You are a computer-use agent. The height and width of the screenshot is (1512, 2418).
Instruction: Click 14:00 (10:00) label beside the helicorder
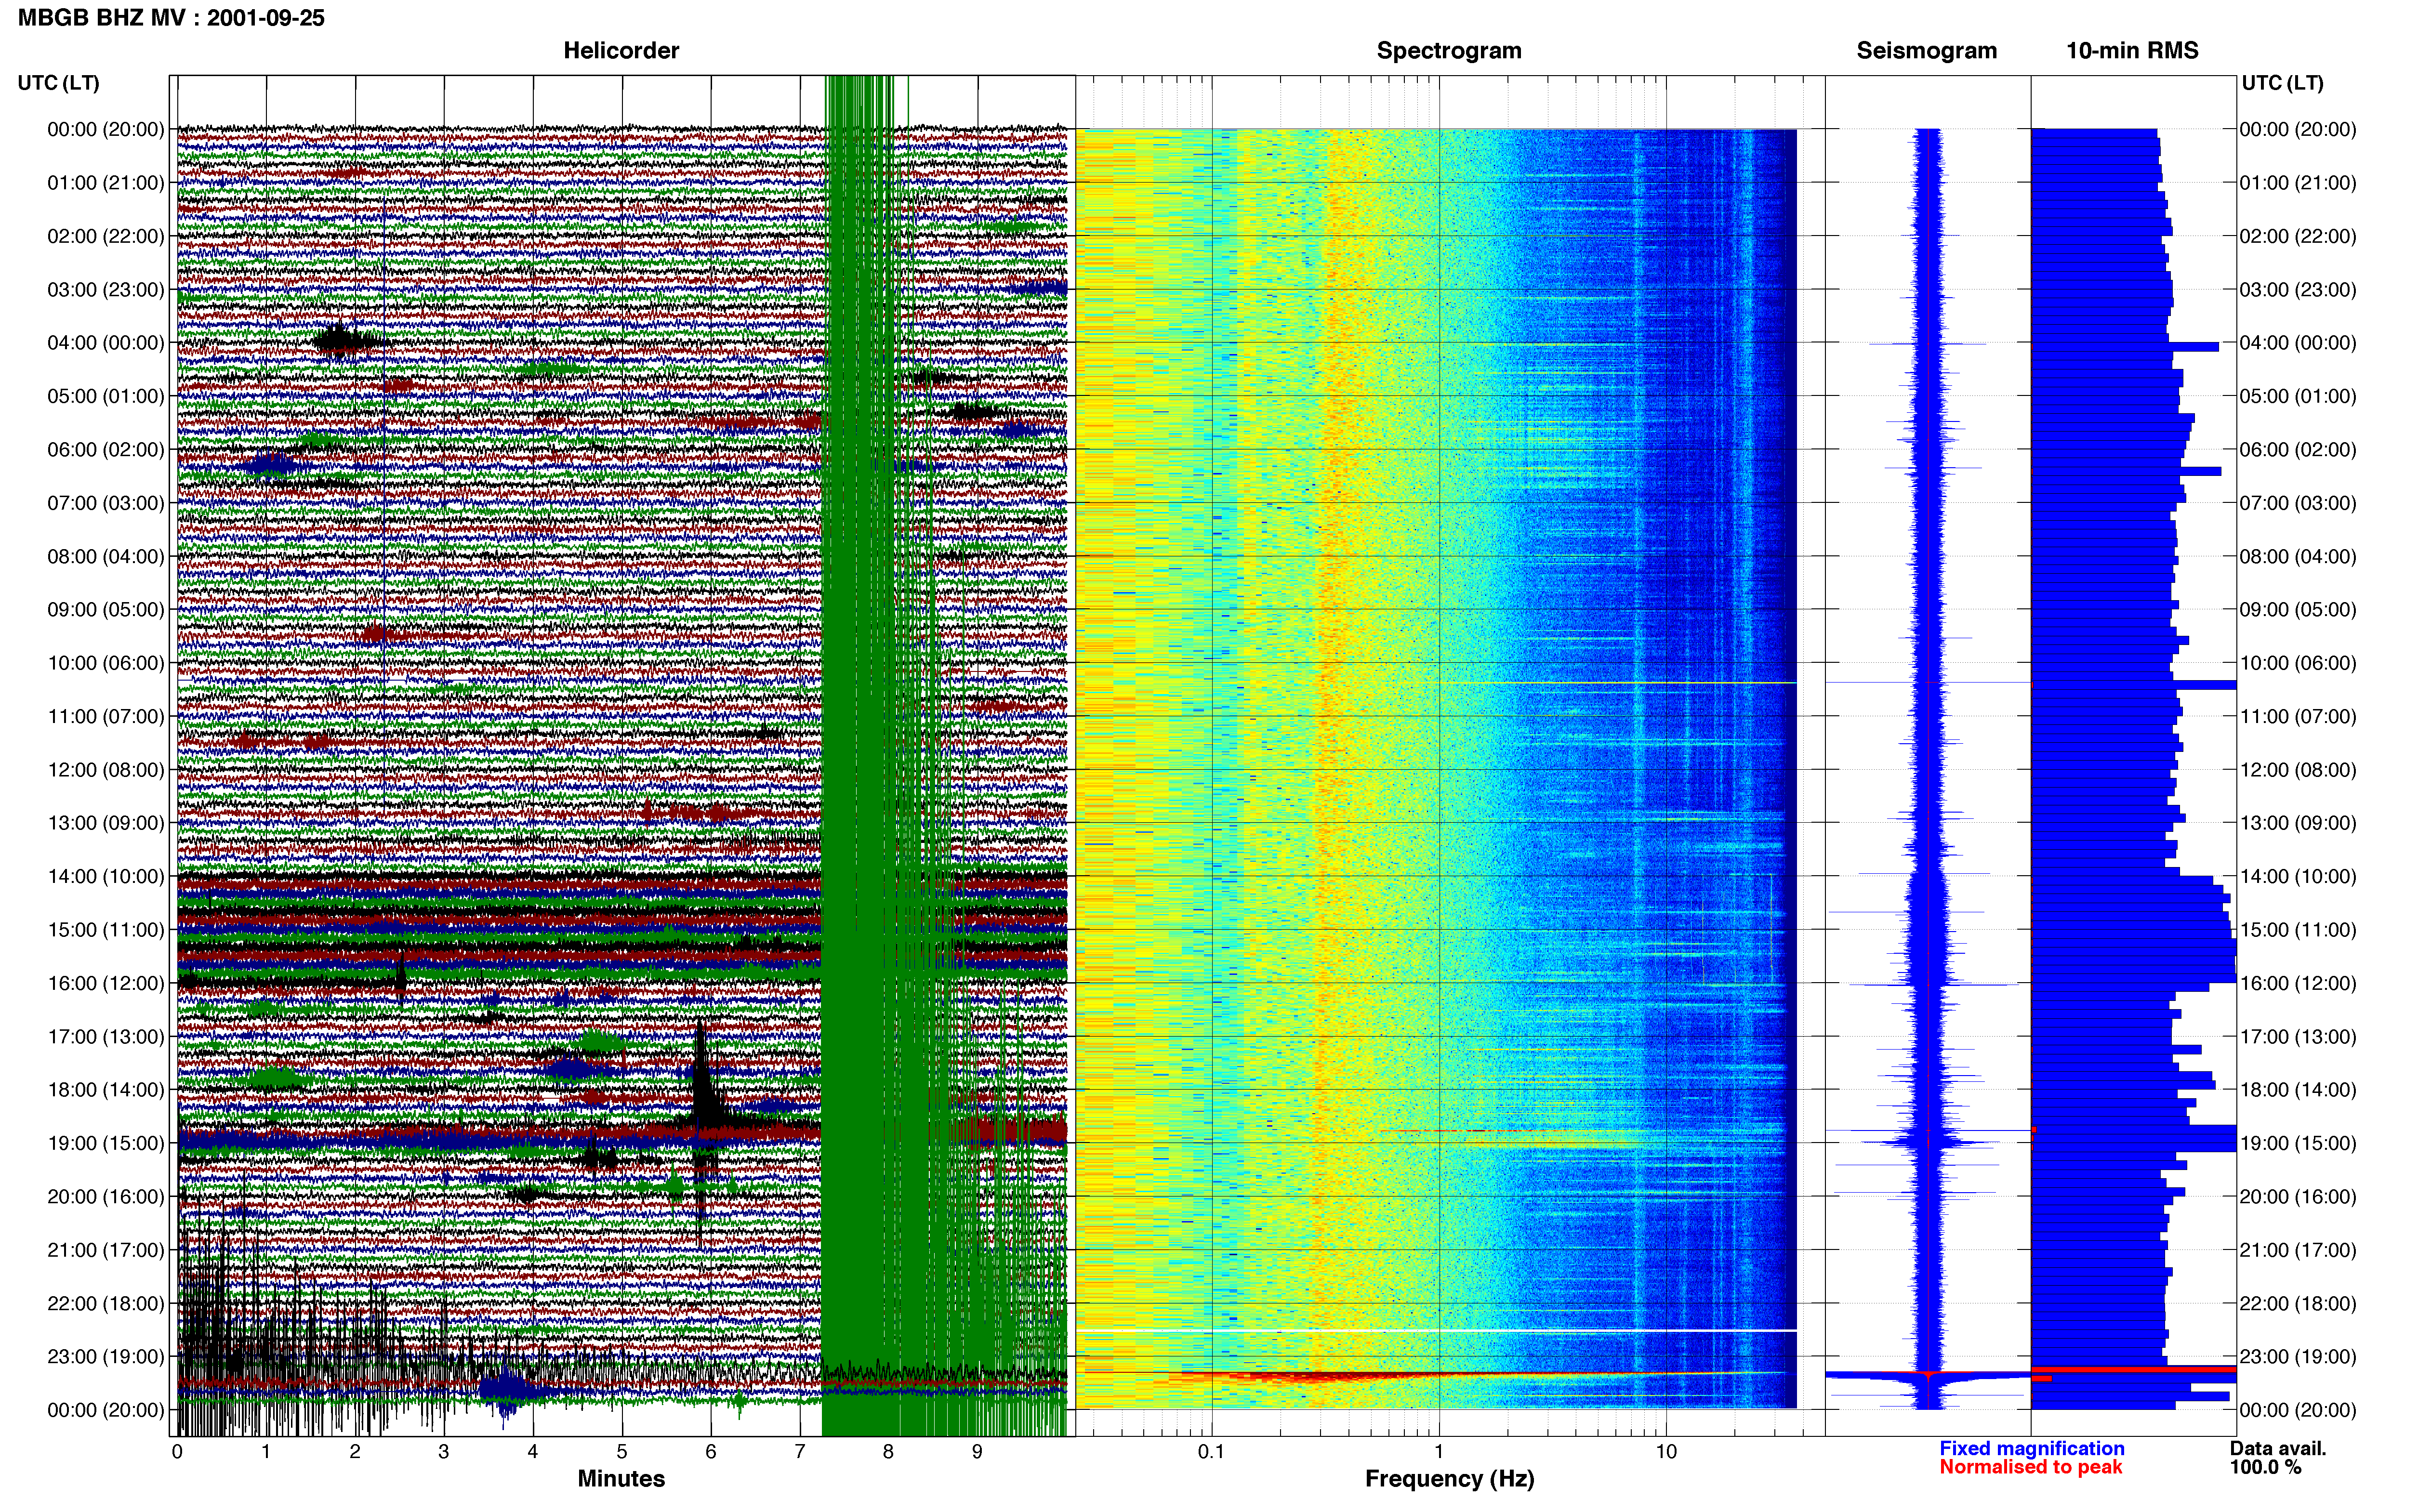(106, 877)
